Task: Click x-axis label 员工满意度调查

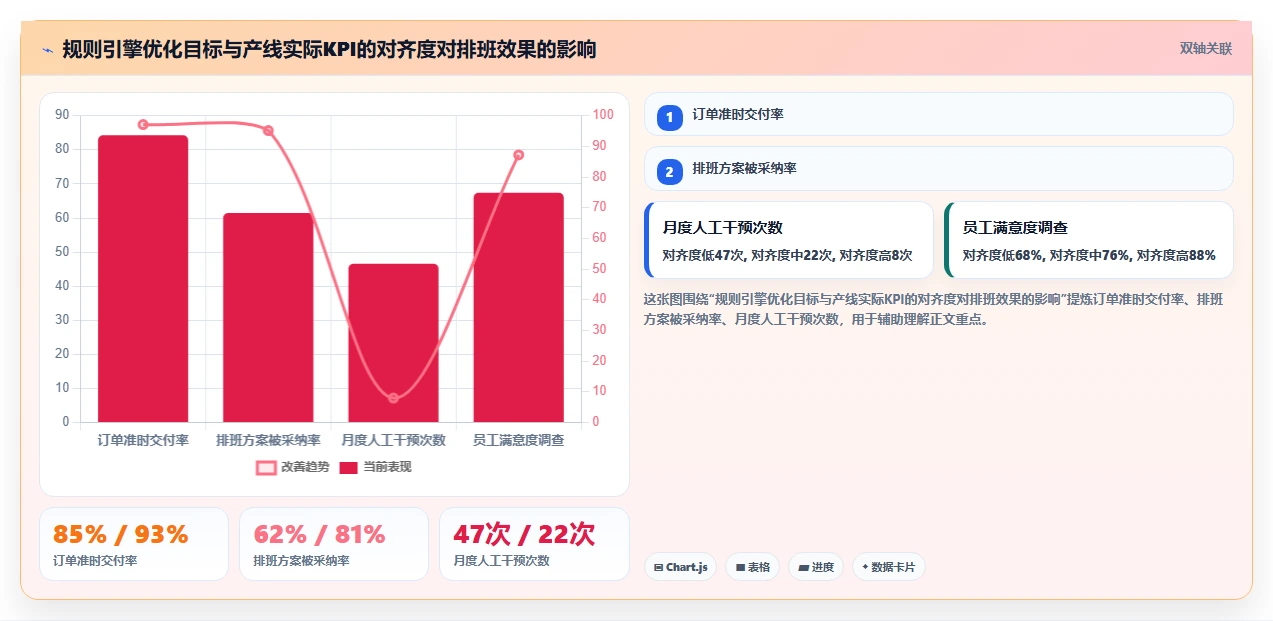Action: [518, 440]
